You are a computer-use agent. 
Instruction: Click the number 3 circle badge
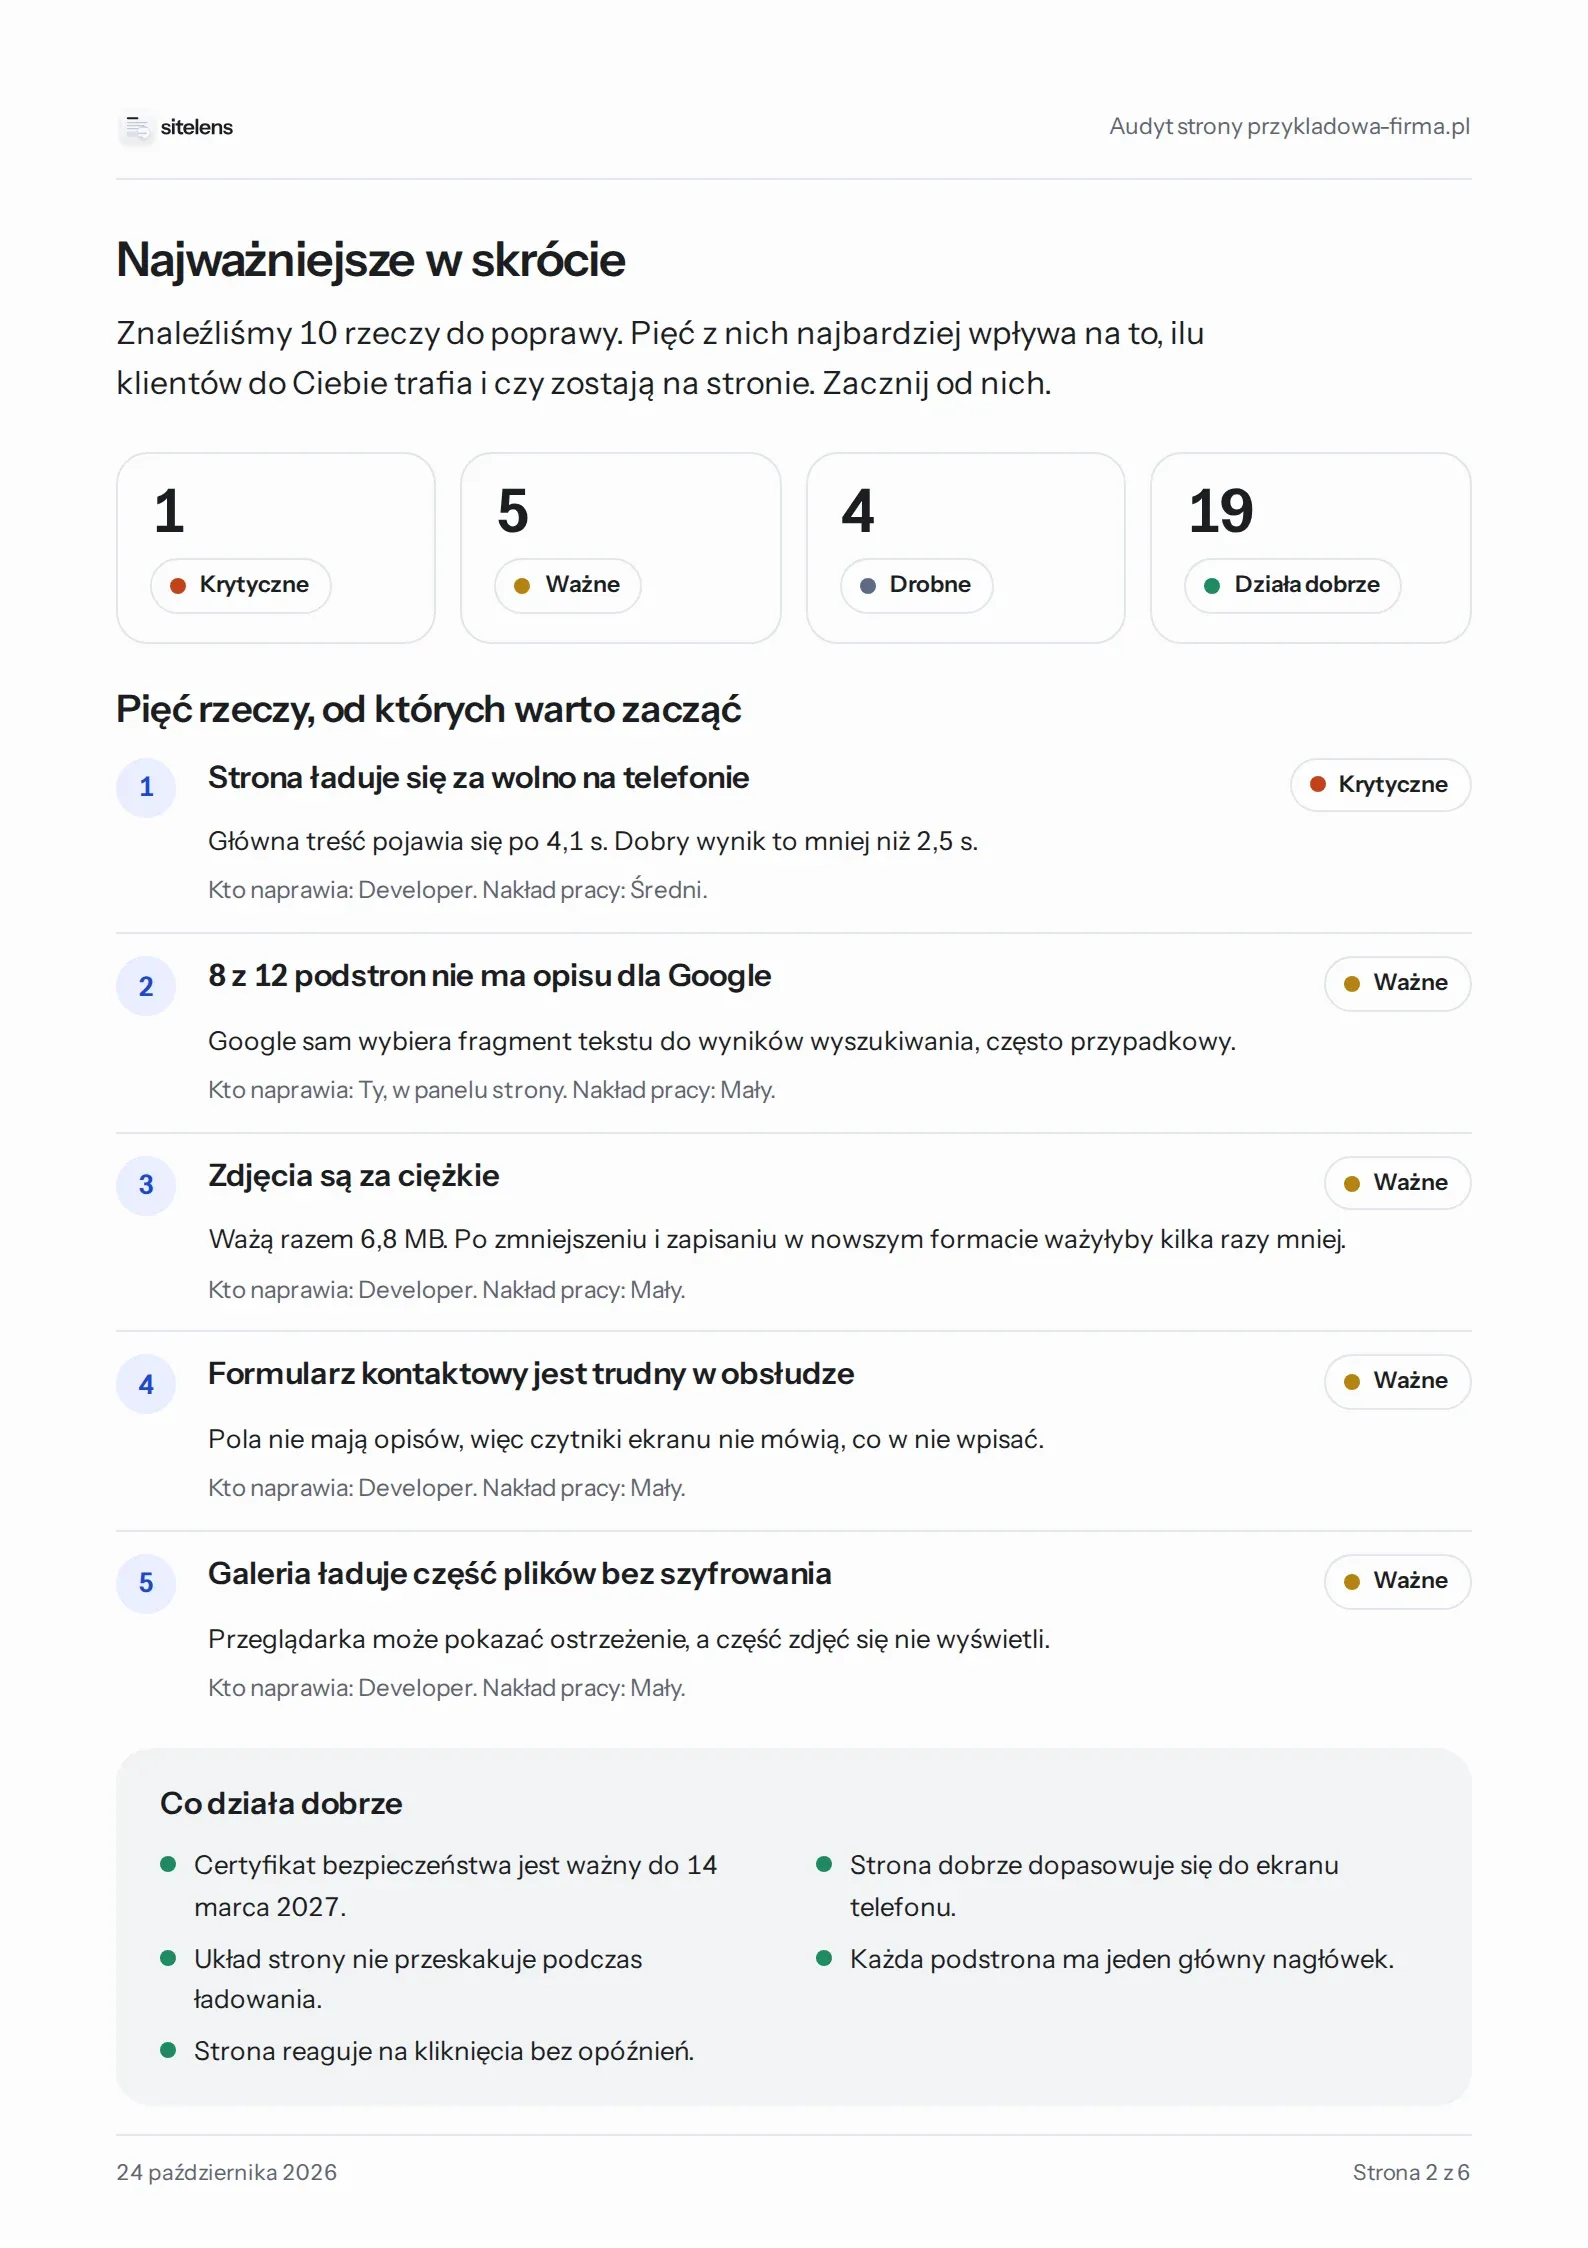146,1185
